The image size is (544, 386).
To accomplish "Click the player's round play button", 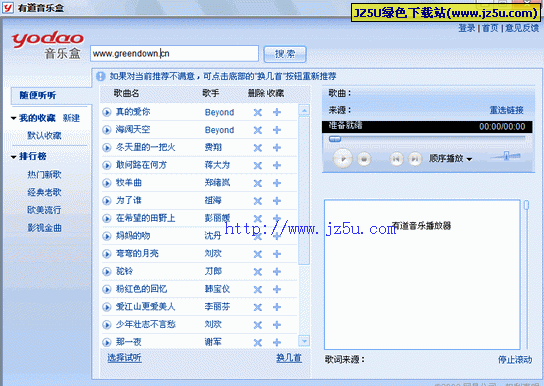I will coord(343,159).
